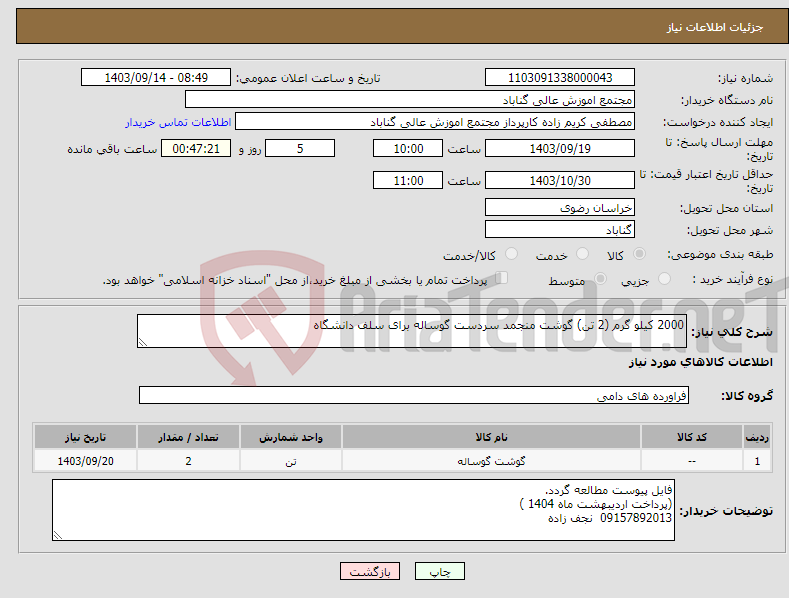Click the گوشت گوساله table cell

(491, 461)
